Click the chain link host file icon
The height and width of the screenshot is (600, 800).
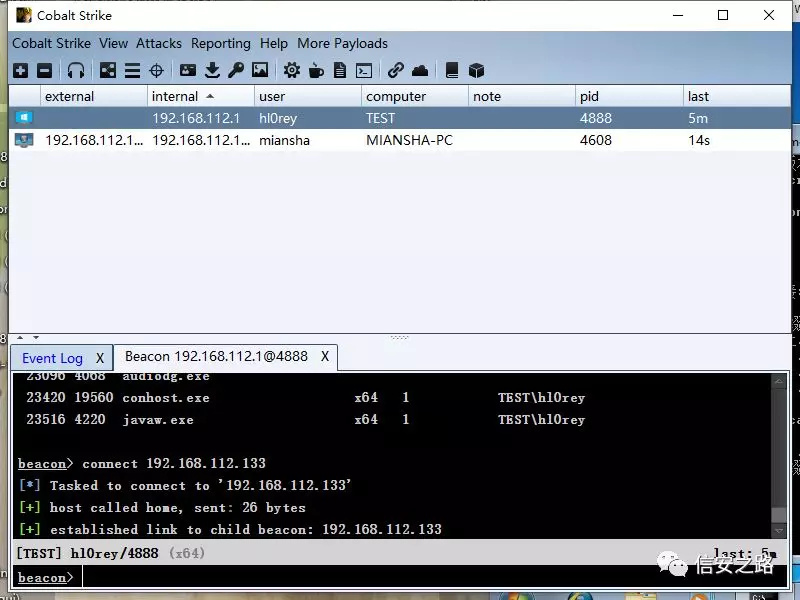point(395,70)
